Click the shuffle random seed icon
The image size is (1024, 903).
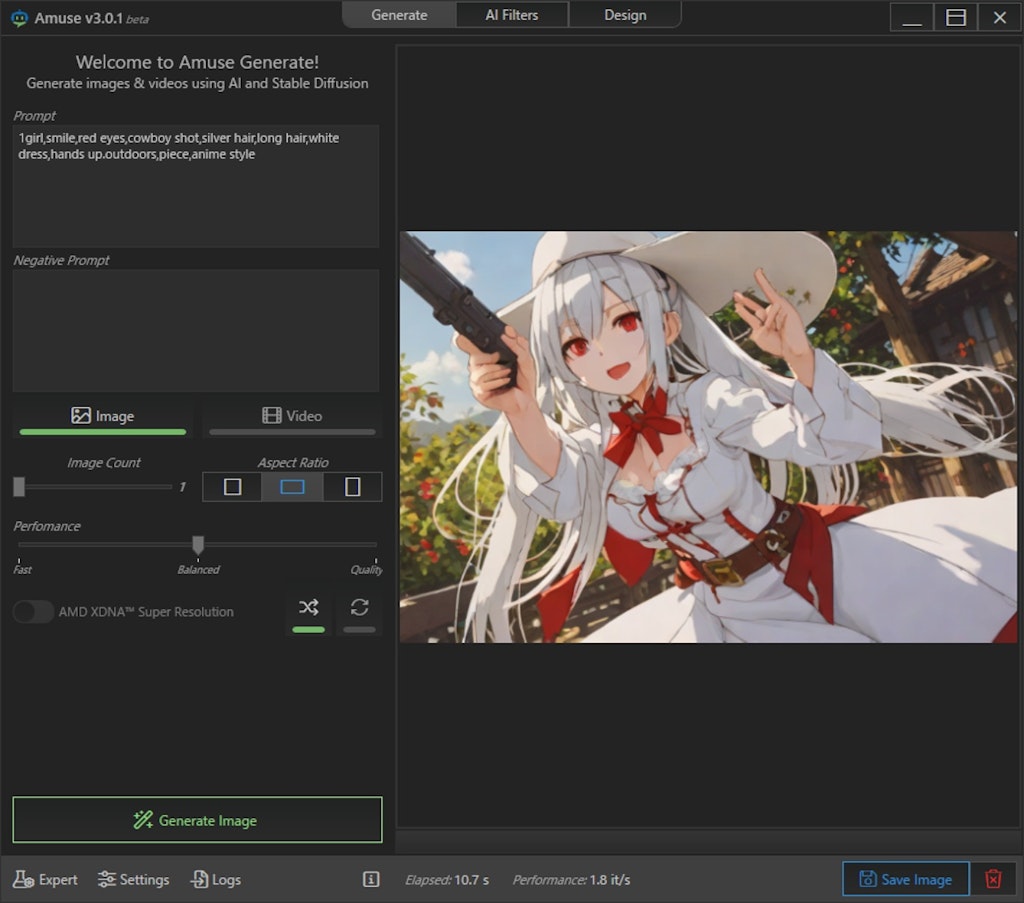coord(308,608)
